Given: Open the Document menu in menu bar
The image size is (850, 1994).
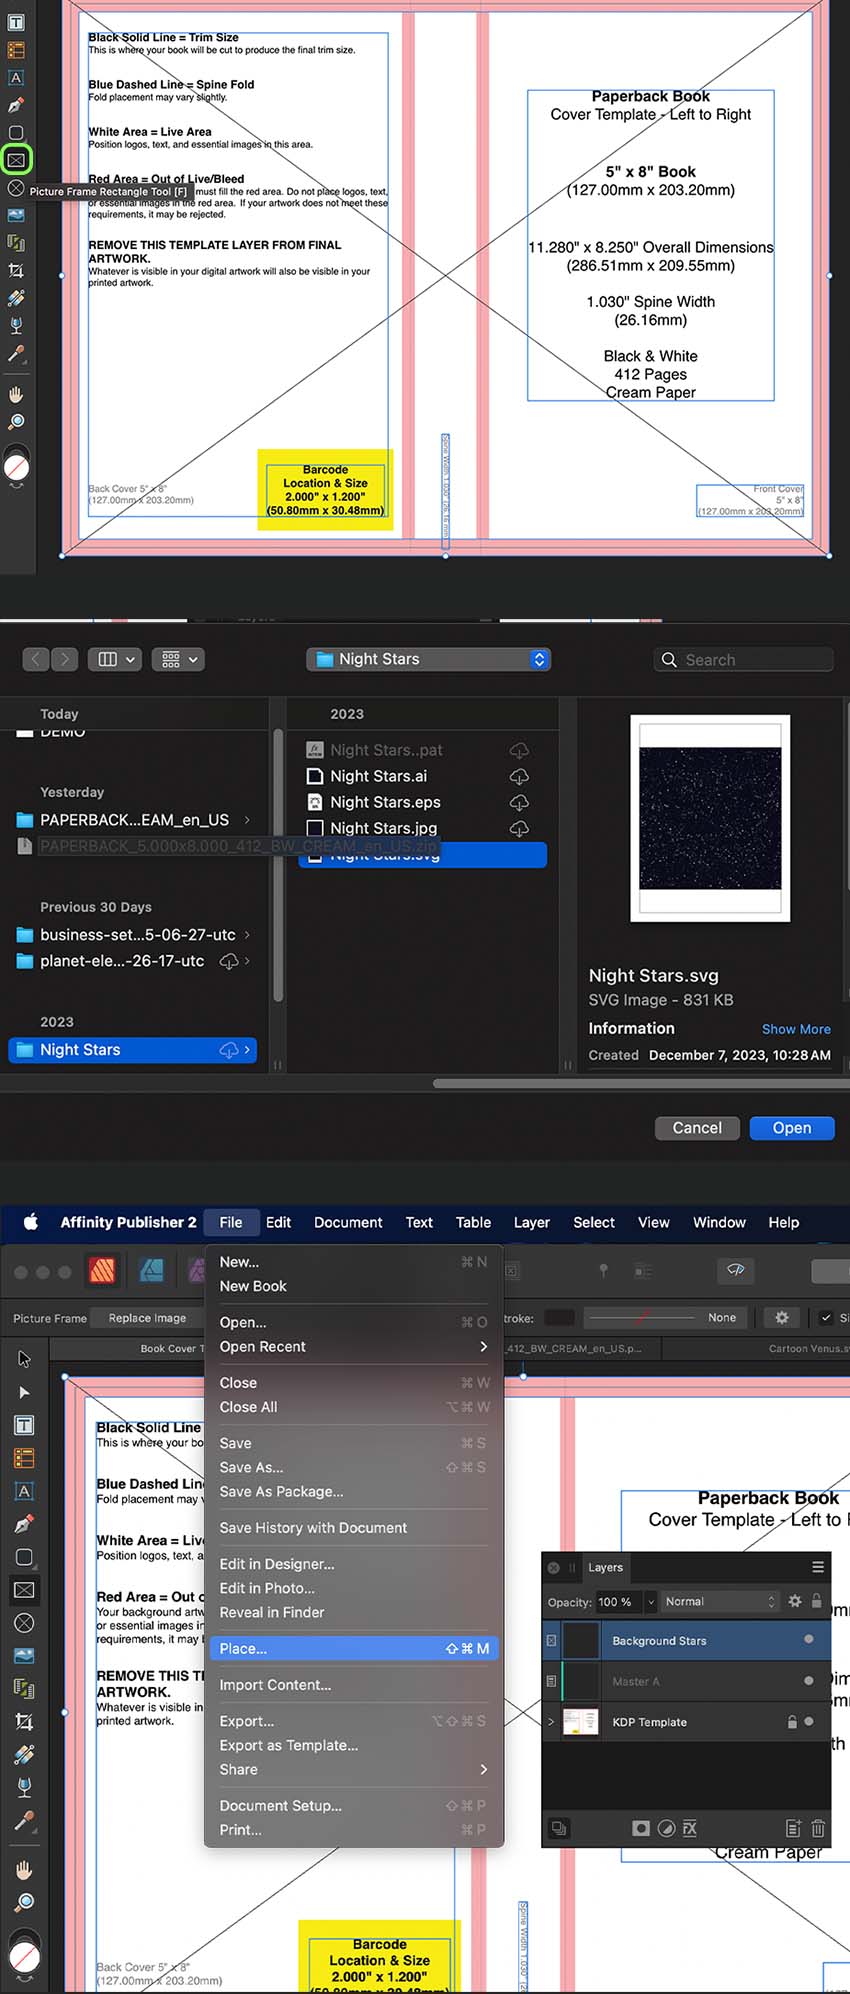Looking at the screenshot, I should (348, 1222).
